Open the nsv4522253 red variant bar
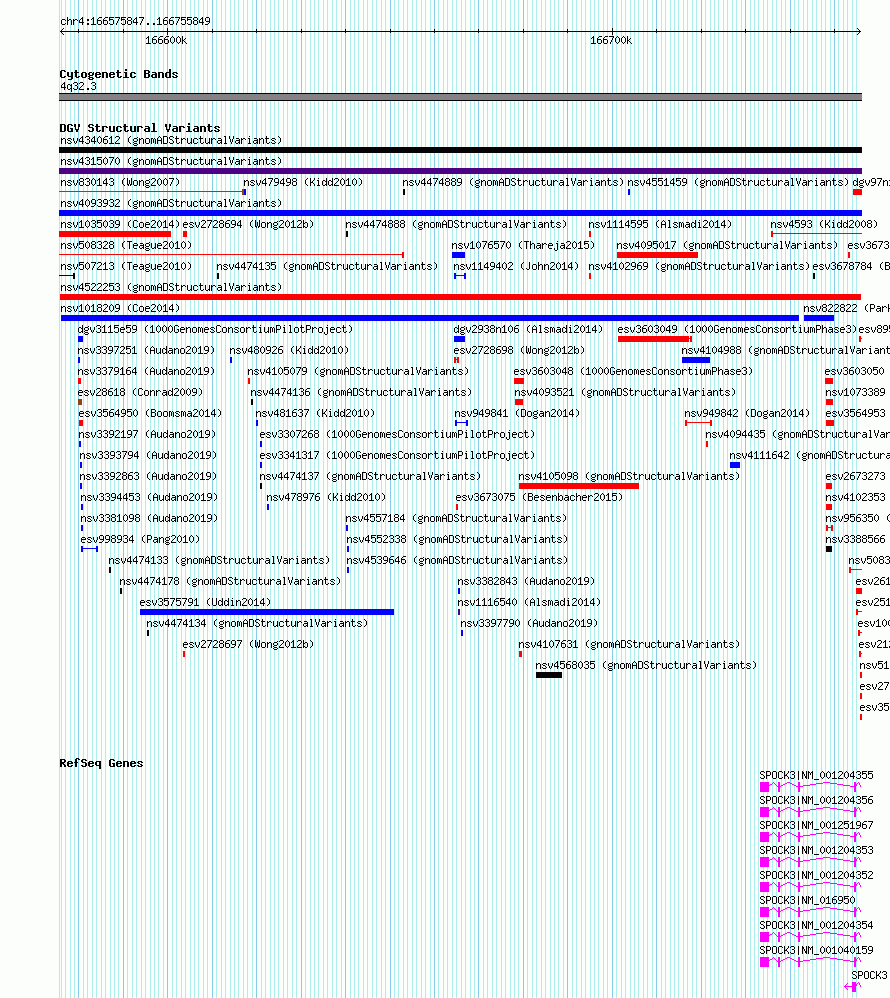 click(460, 297)
